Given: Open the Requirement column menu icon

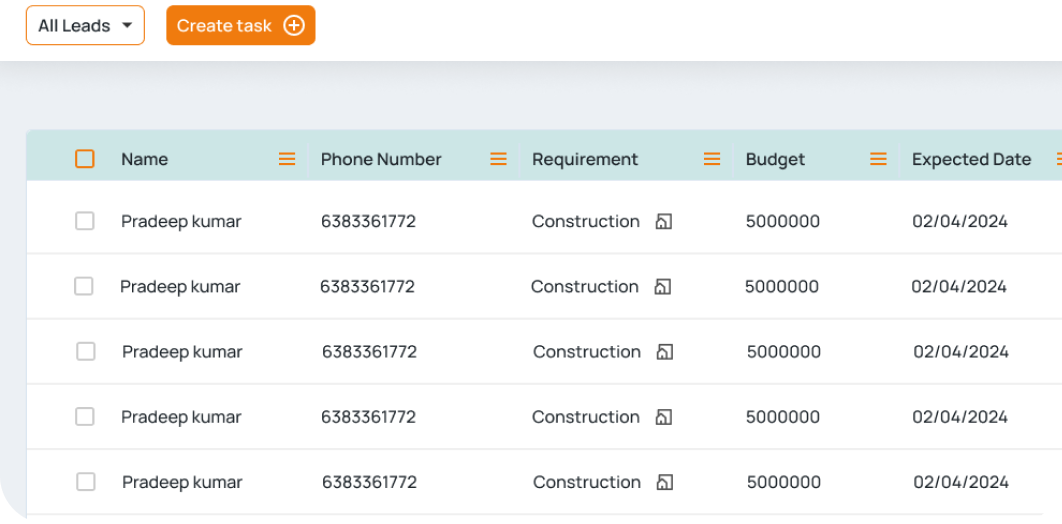Looking at the screenshot, I should 712,159.
